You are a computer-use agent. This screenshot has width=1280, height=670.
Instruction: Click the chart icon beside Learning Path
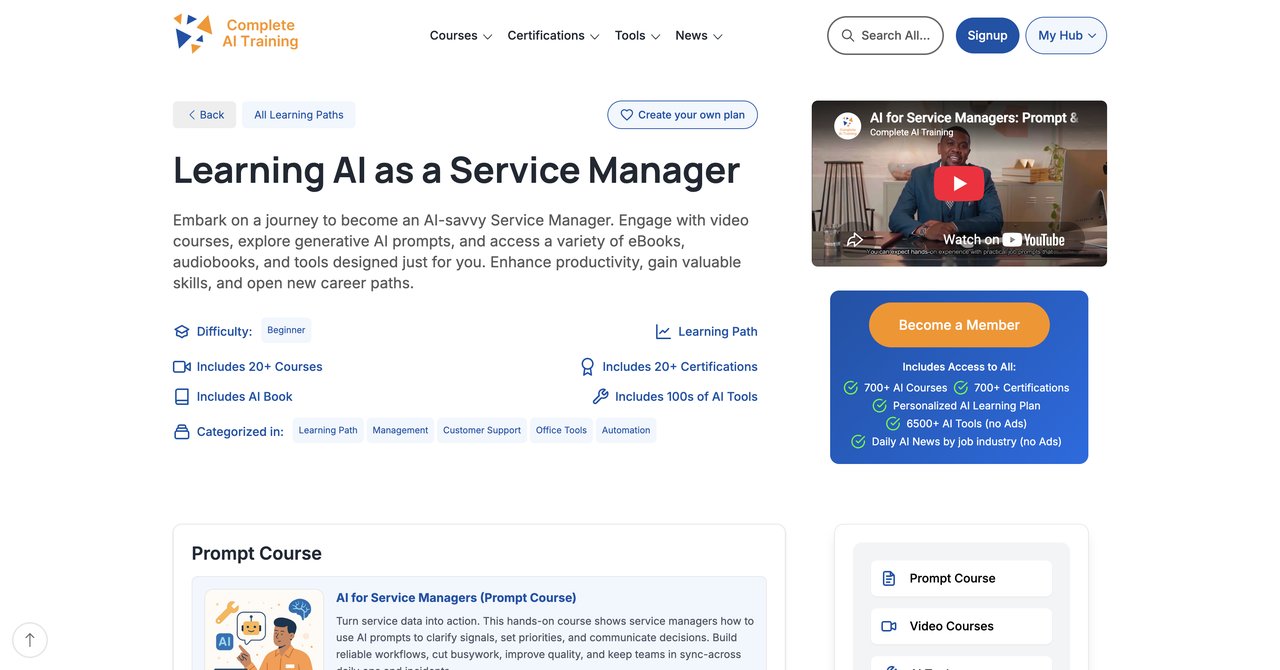click(x=663, y=332)
